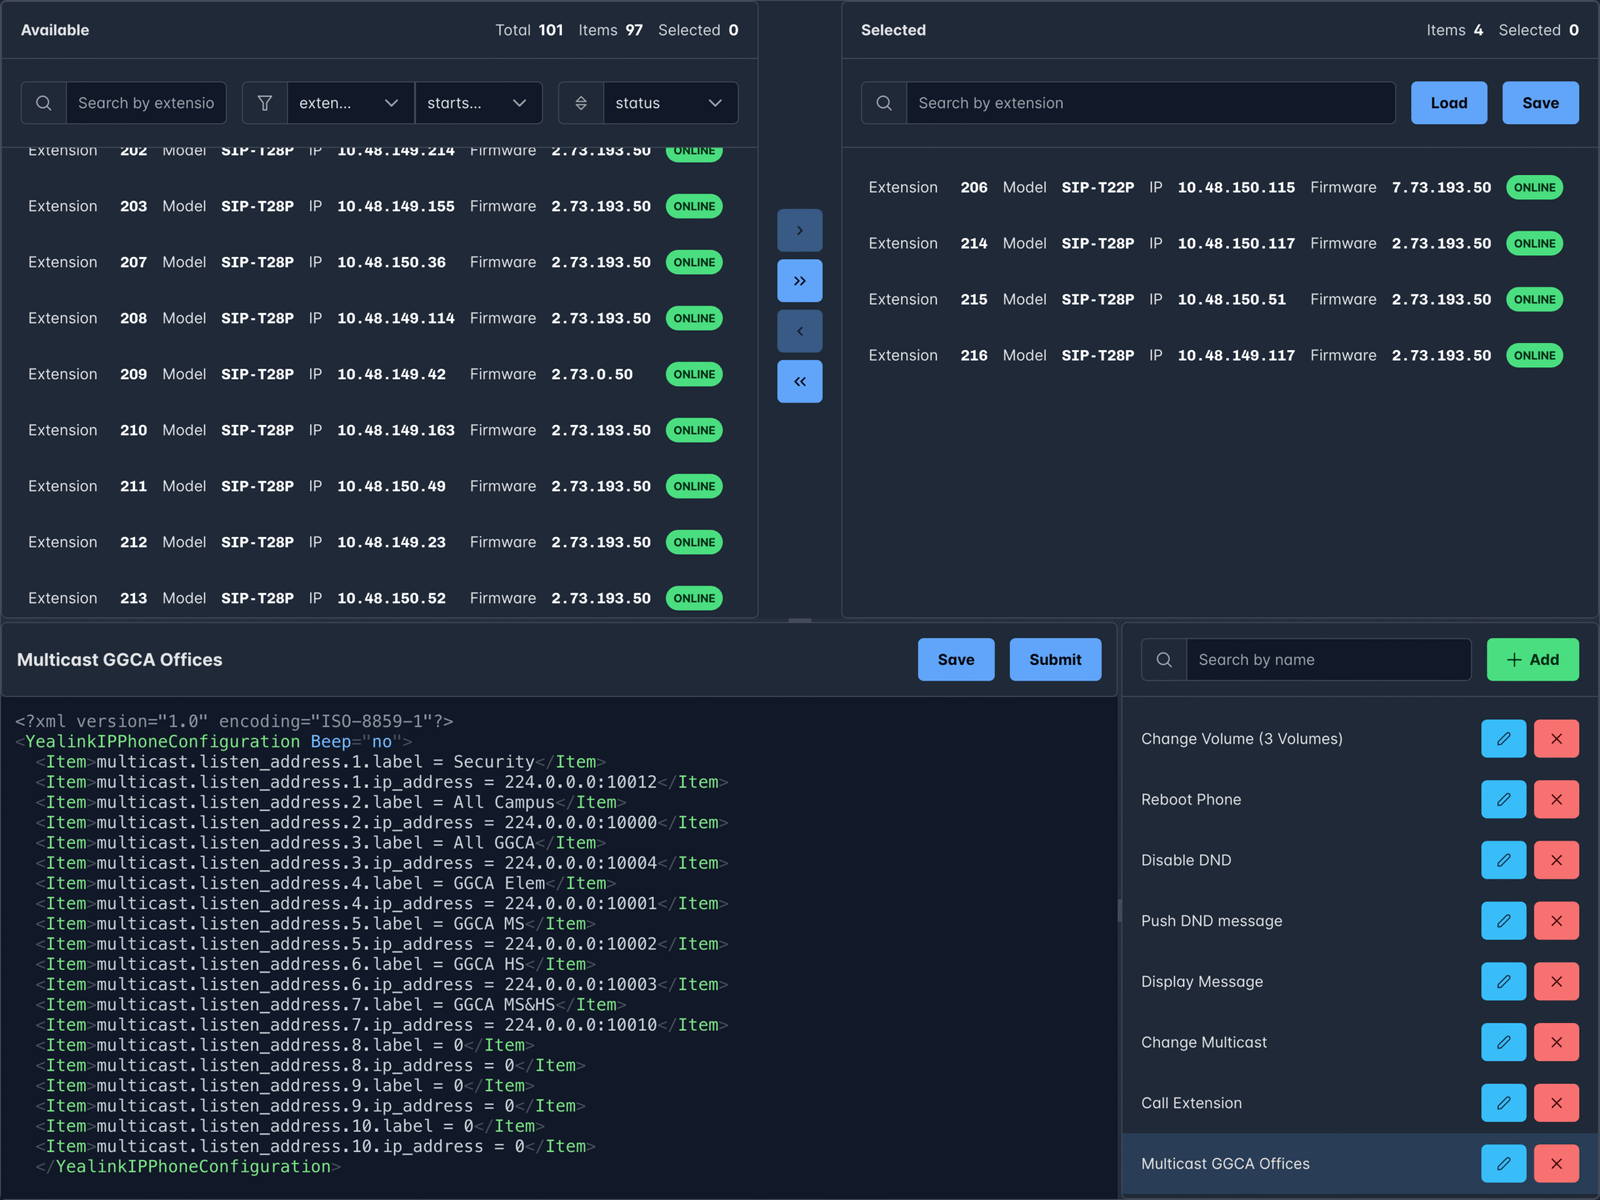Click the move-all-right double chevron button
1600x1200 pixels.
[799, 281]
